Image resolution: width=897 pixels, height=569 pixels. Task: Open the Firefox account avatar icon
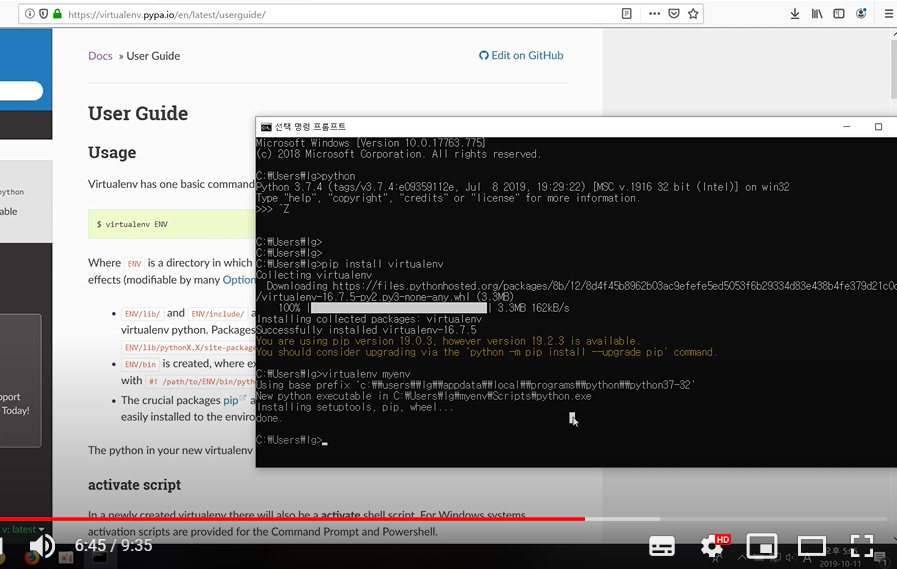tap(861, 14)
